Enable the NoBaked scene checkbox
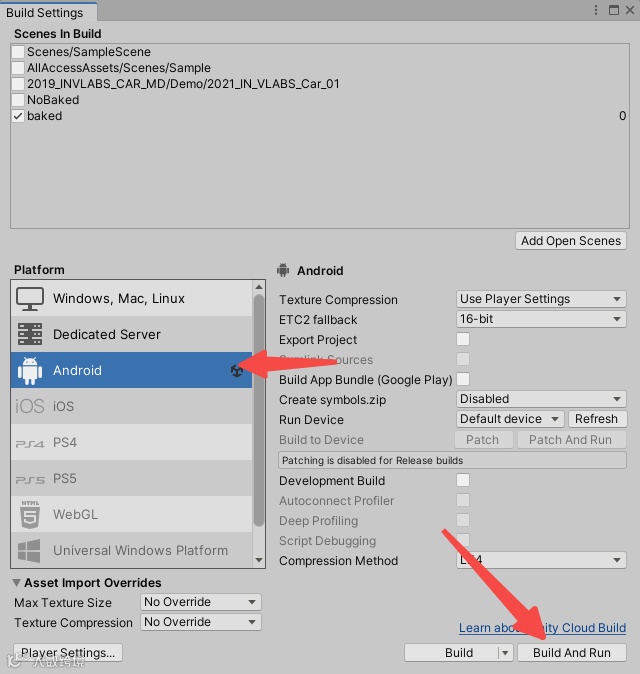Viewport: 640px width, 674px height. point(18,100)
